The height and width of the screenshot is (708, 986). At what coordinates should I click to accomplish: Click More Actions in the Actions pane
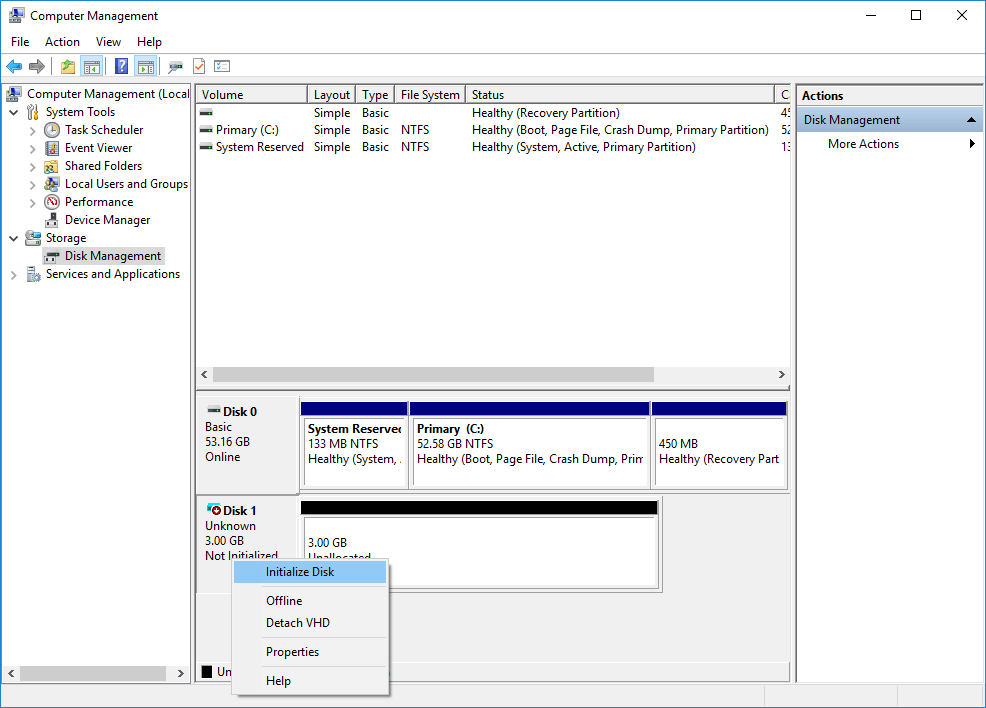pos(862,143)
